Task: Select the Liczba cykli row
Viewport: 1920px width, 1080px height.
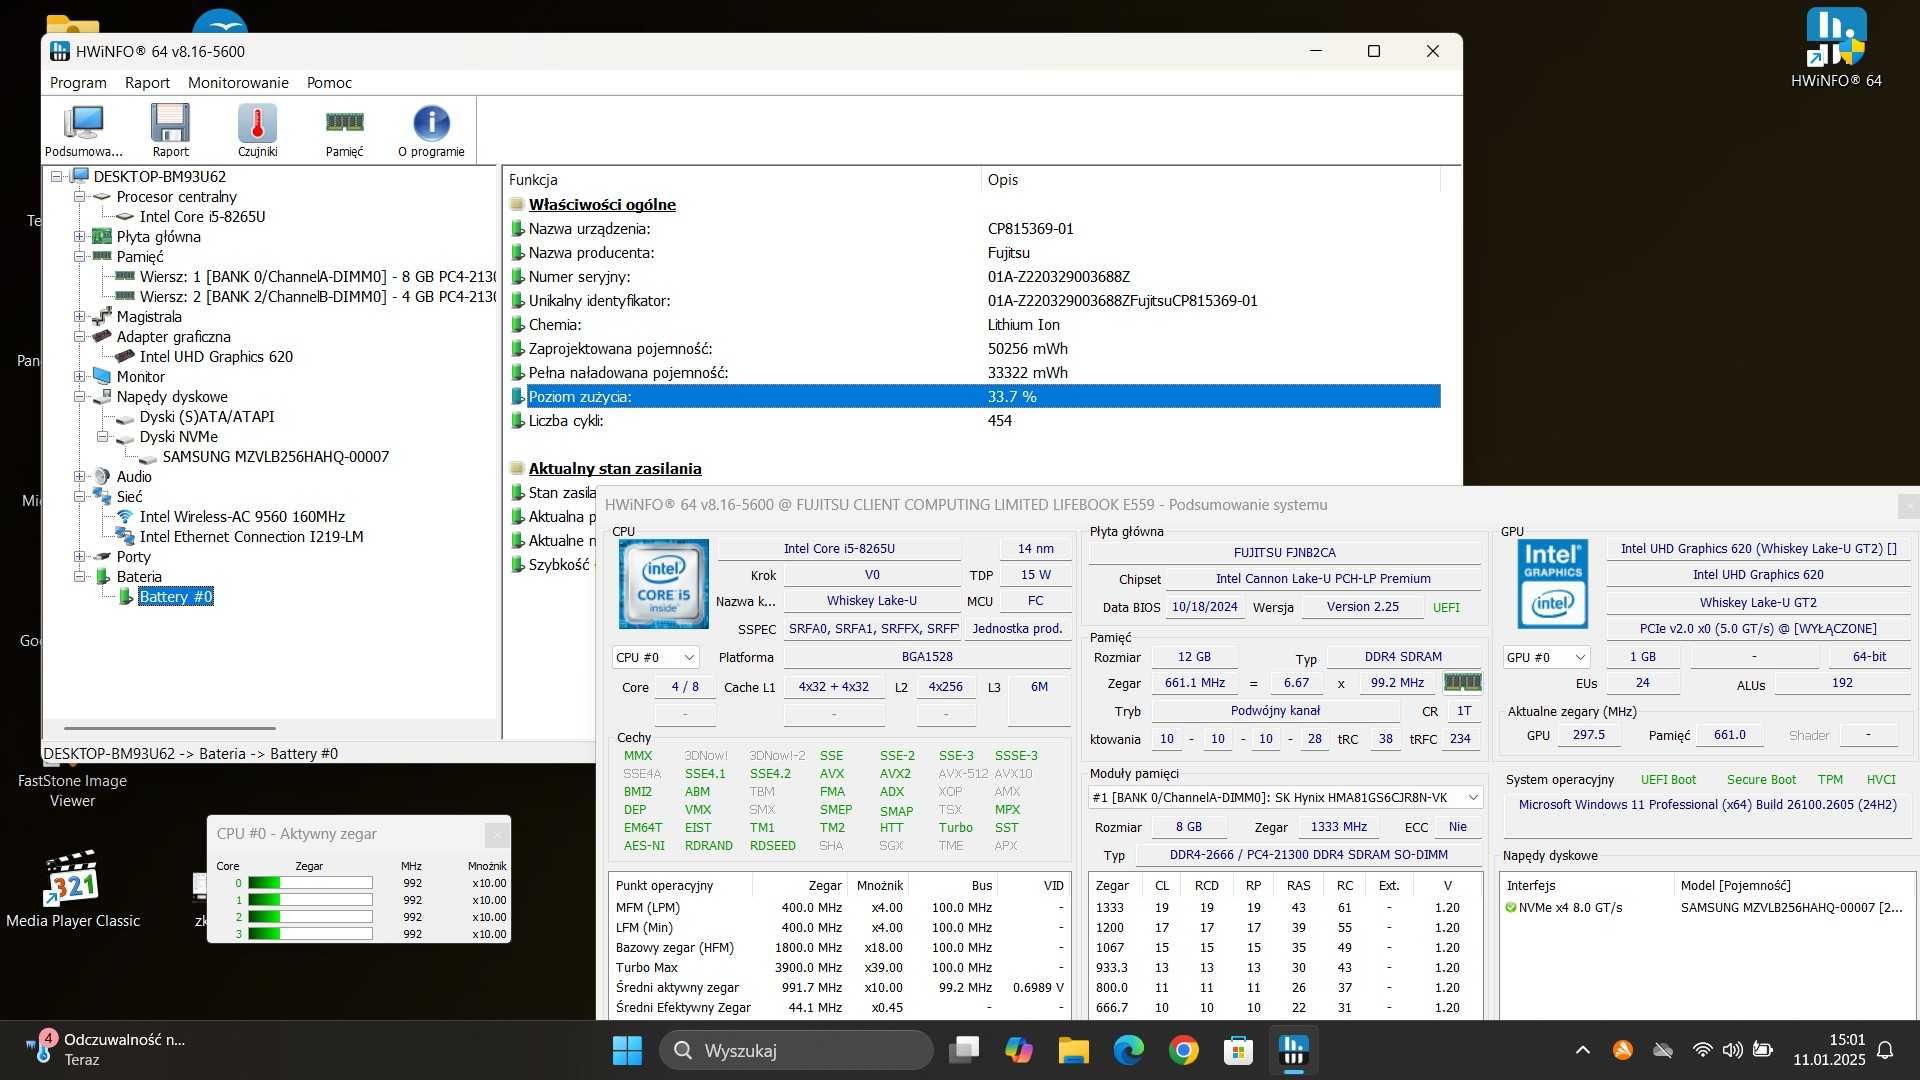Action: point(975,421)
